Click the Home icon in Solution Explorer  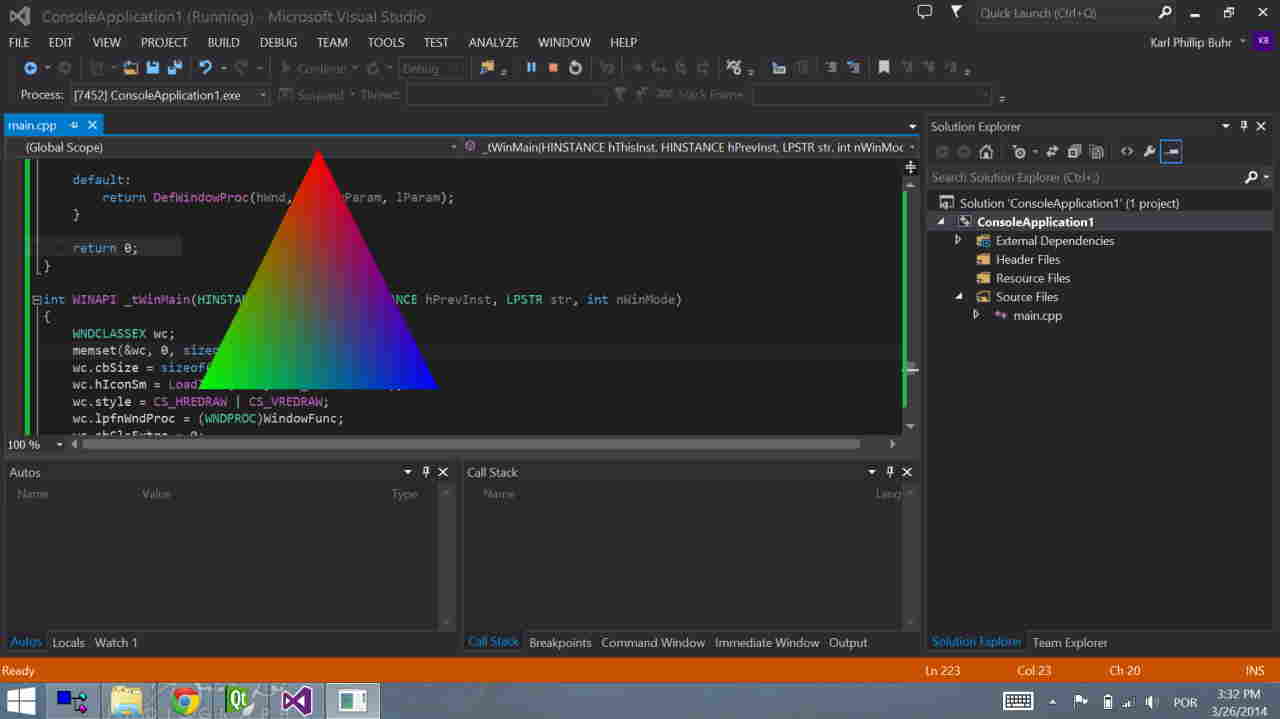click(x=986, y=152)
